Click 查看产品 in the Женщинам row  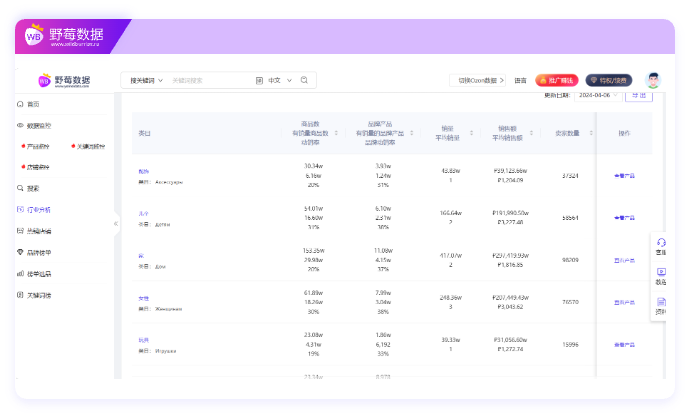(624, 302)
